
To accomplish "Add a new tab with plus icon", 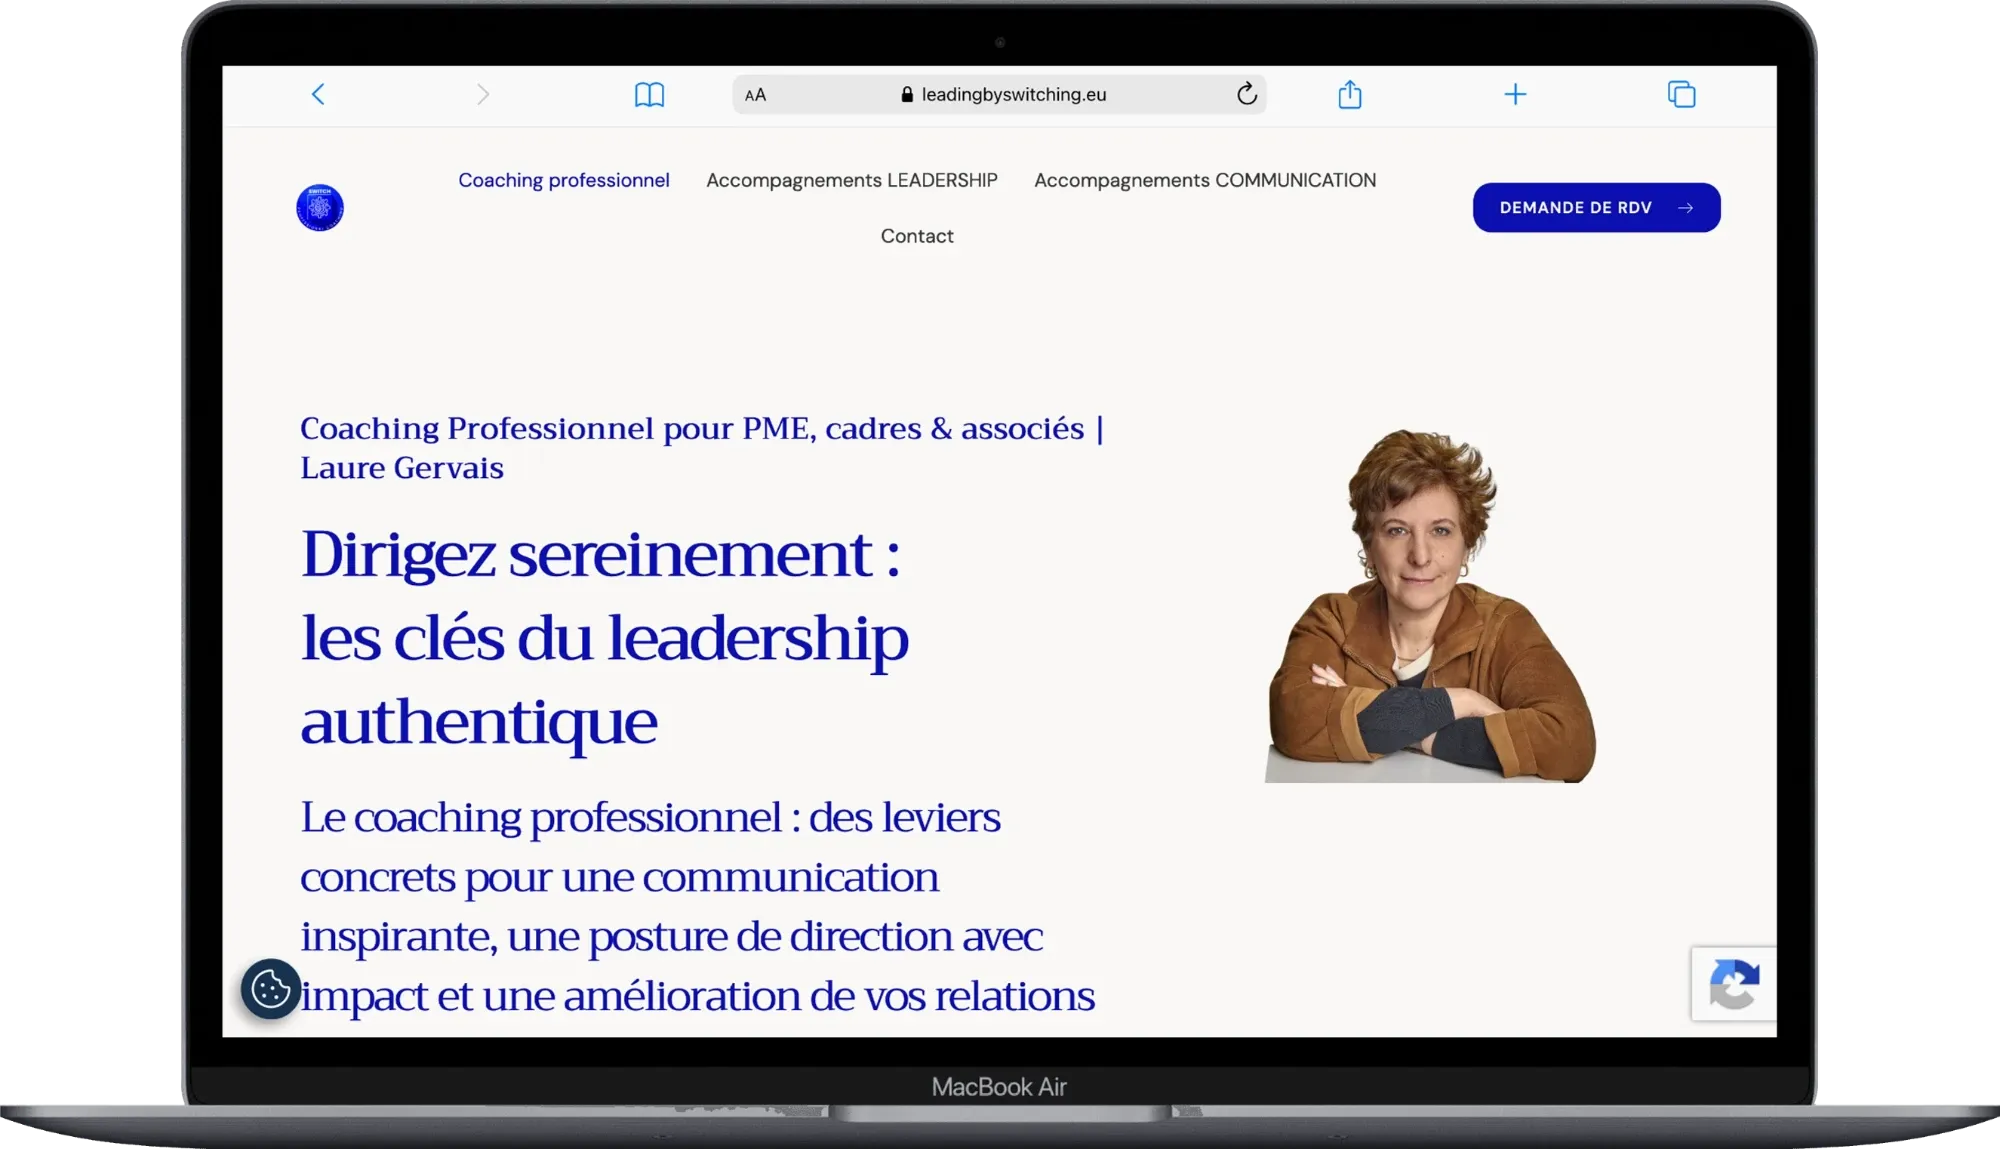I will pyautogui.click(x=1515, y=94).
